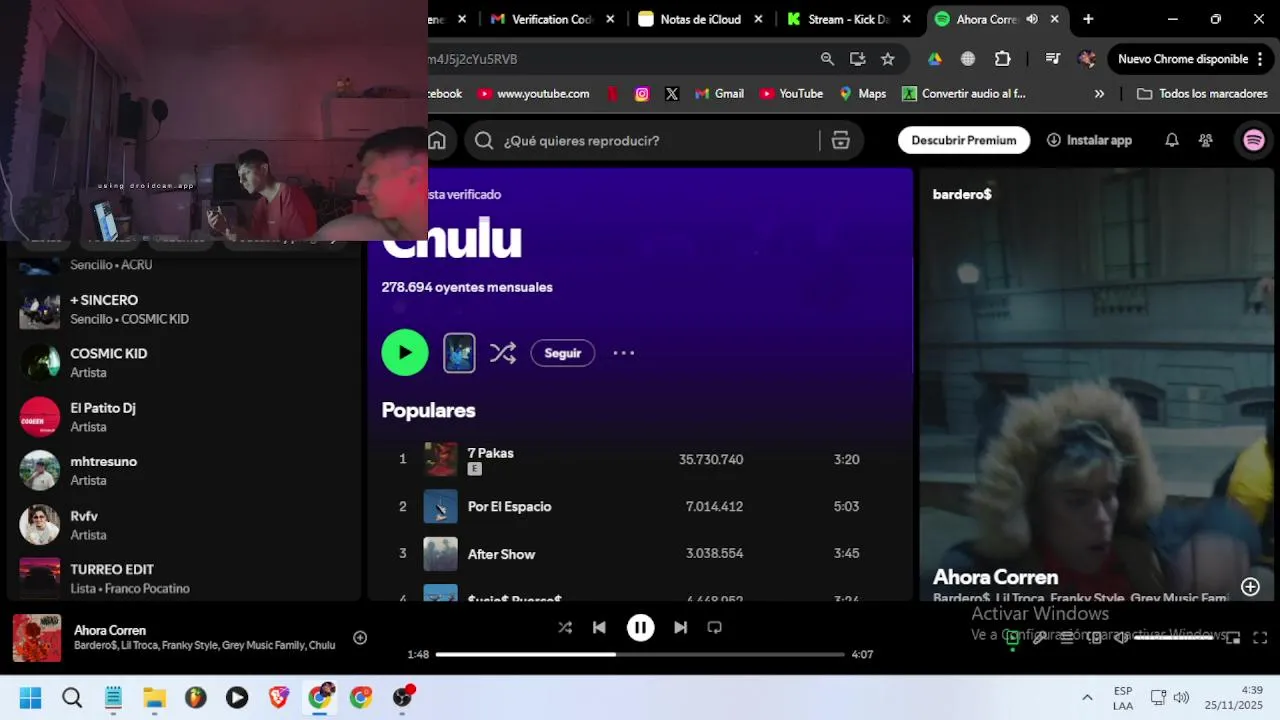Toggle Now Playing view icon
This screenshot has width=1280, height=720.
[1012, 637]
